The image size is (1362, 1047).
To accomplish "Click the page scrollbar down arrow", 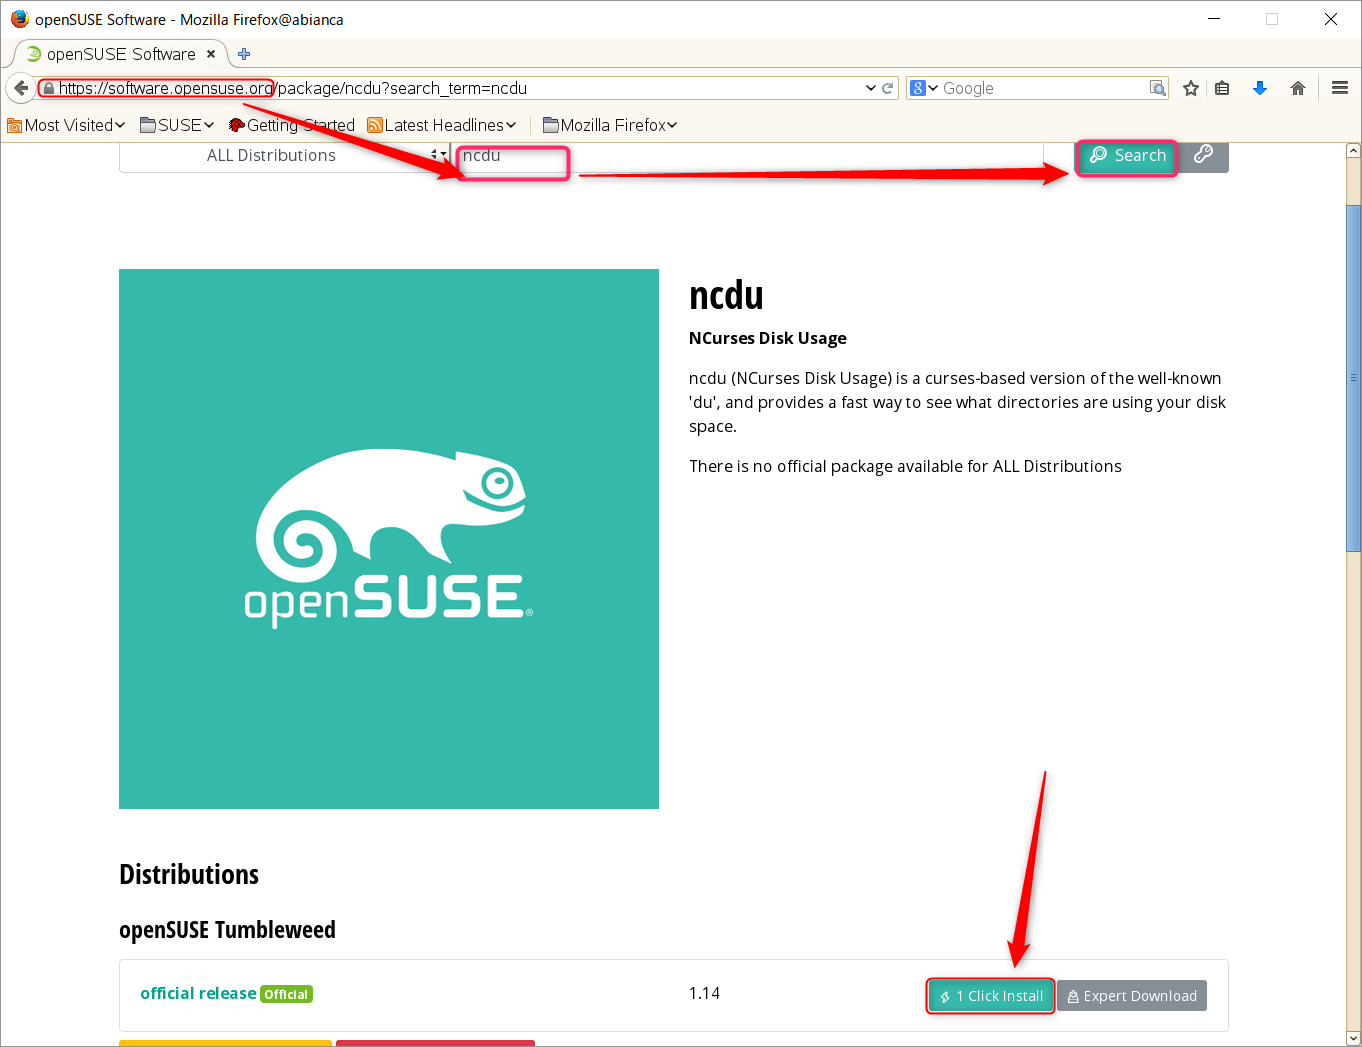I will pos(1353,1038).
